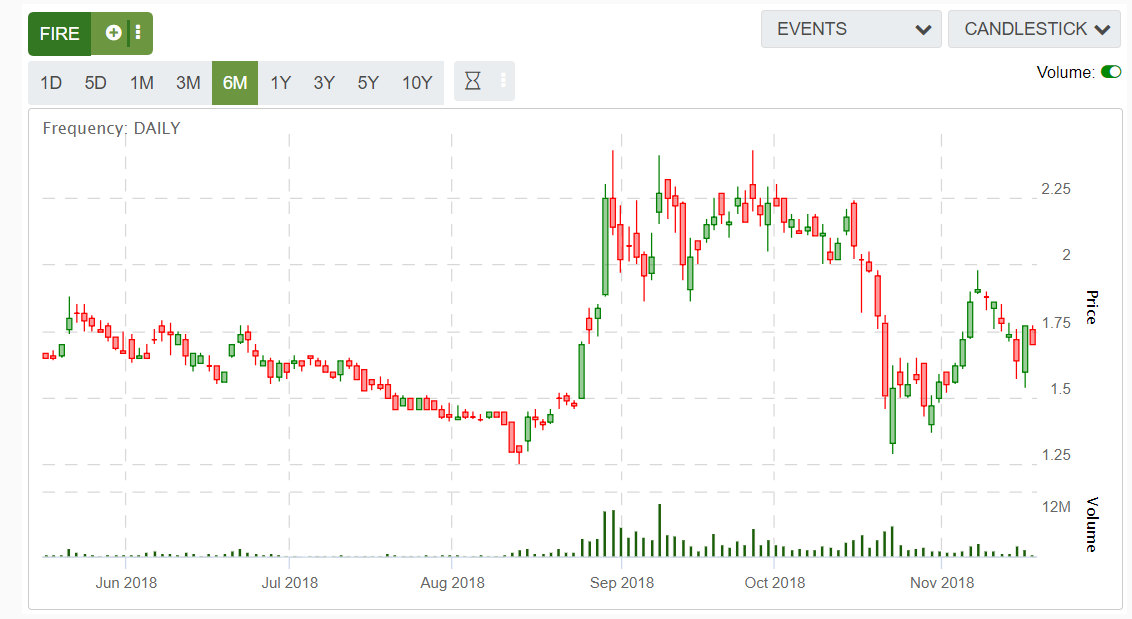
Task: Choose the 1M time range
Action: tap(142, 83)
